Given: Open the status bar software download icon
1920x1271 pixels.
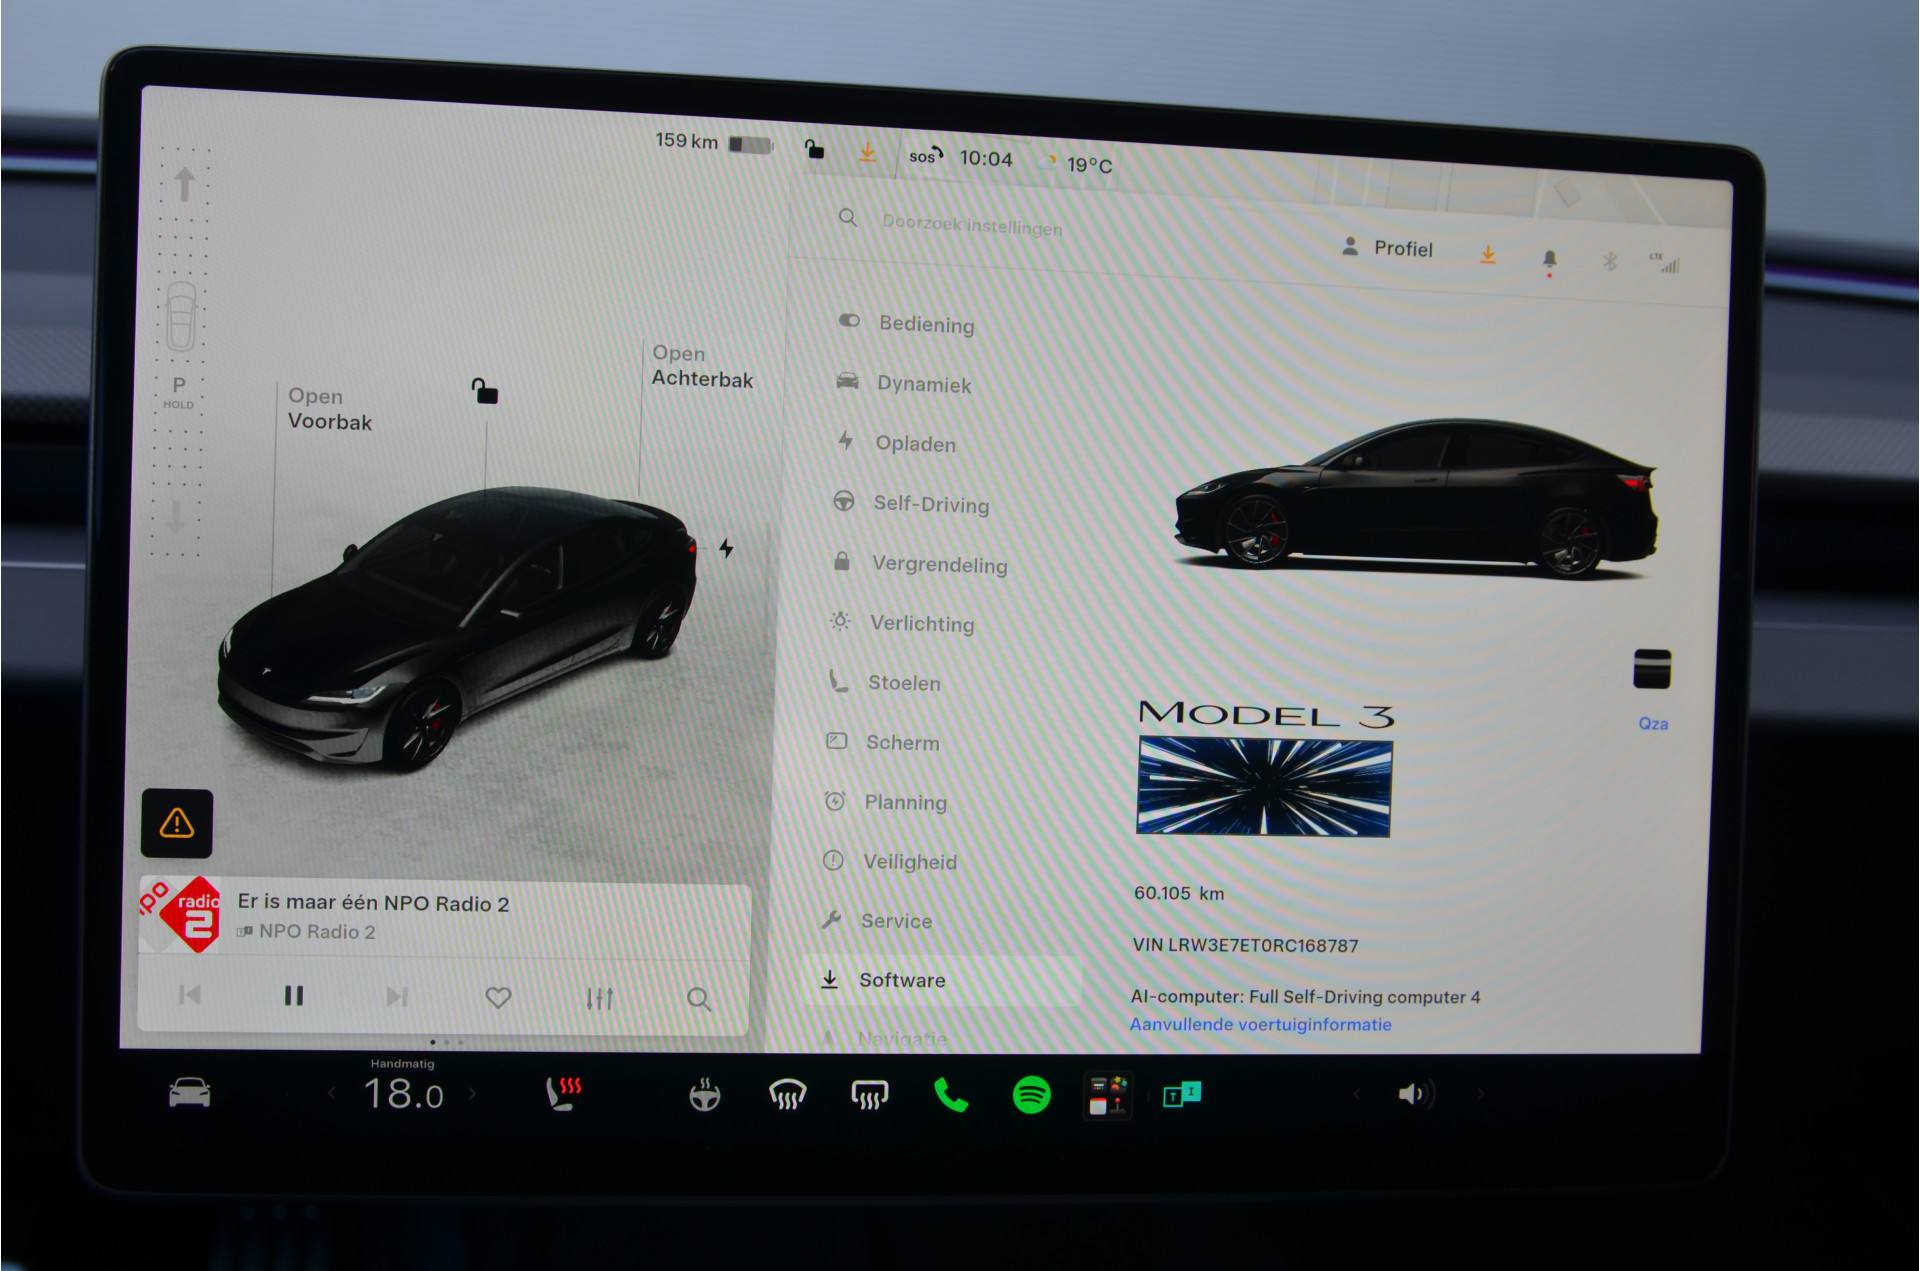Looking at the screenshot, I should coord(867,152).
